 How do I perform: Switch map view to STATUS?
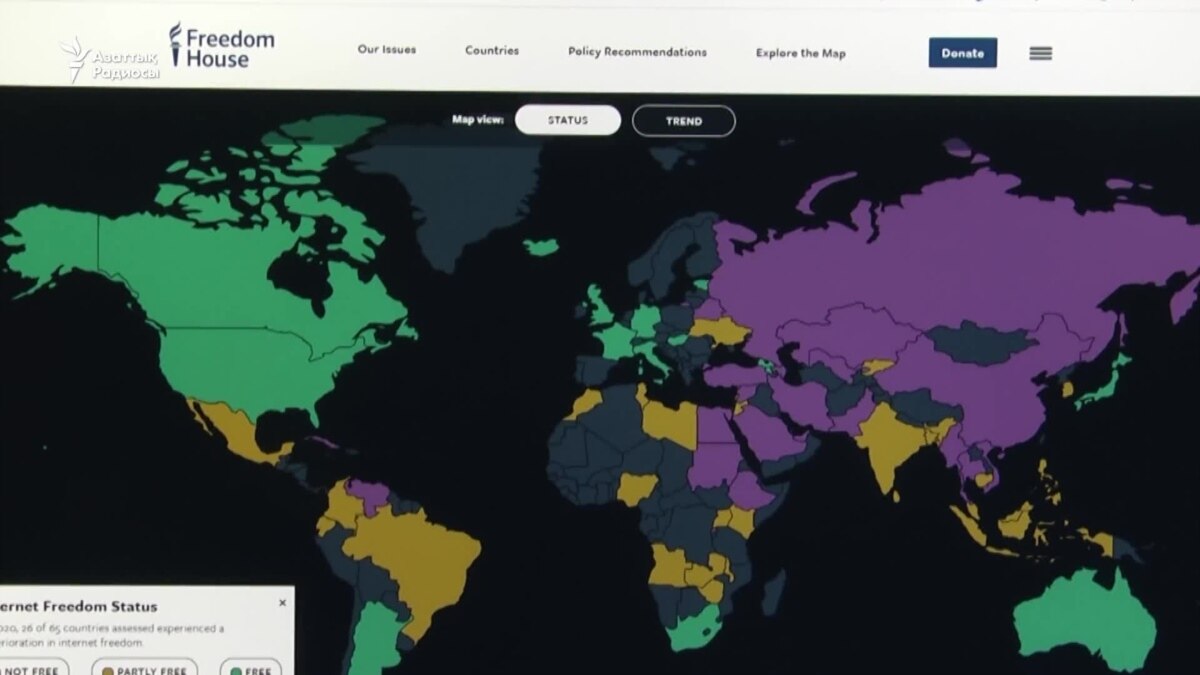(567, 121)
